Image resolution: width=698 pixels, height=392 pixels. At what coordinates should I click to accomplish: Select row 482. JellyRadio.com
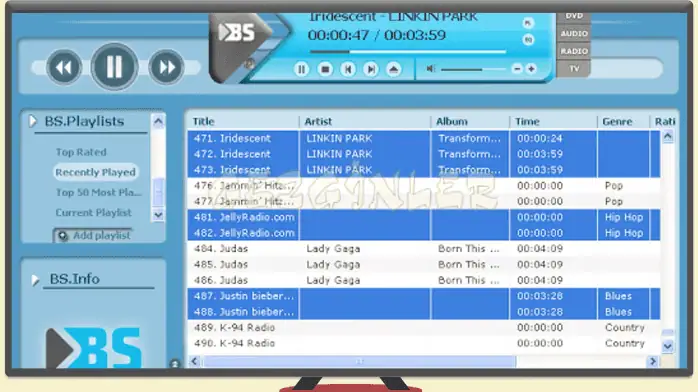(423, 233)
